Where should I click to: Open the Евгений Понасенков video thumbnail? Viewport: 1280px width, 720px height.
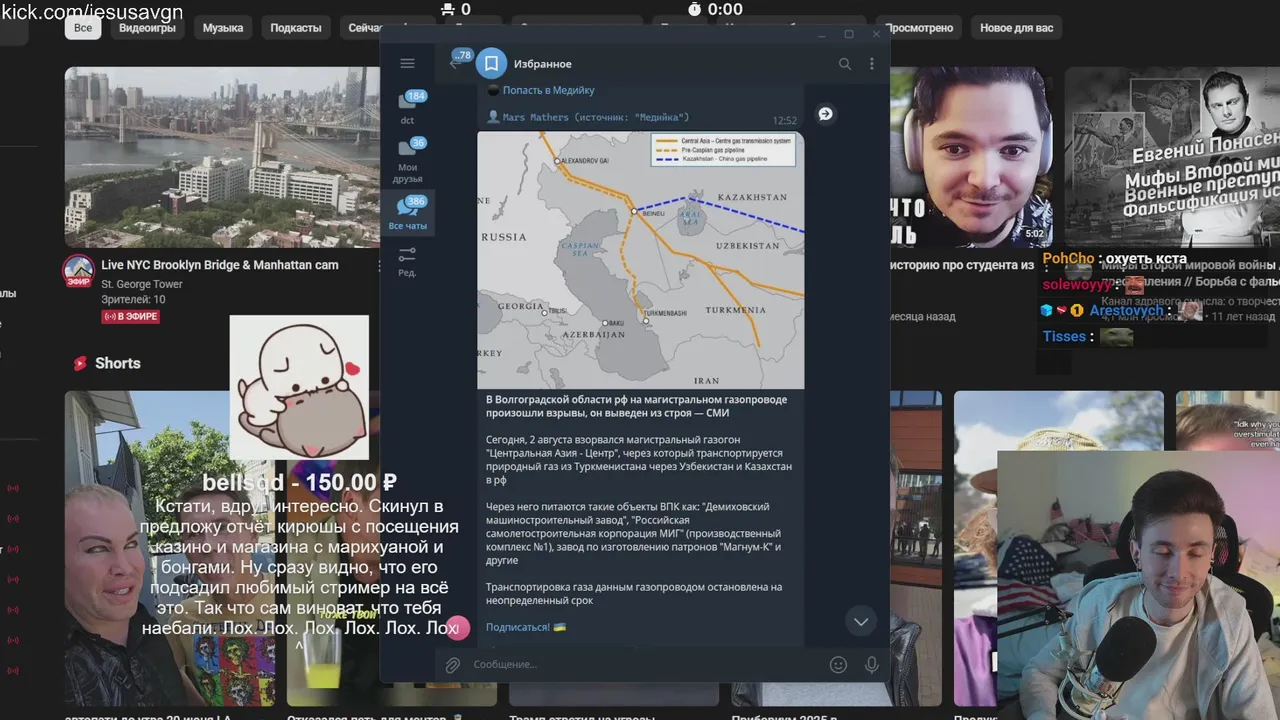1172,157
